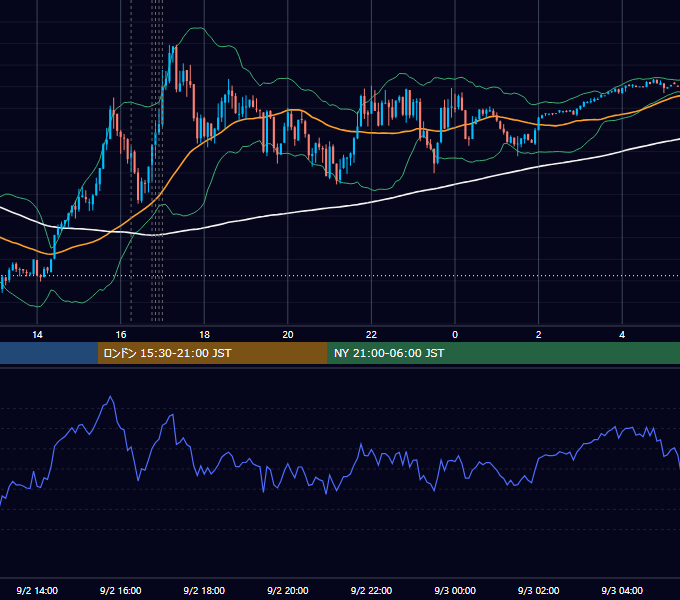The height and width of the screenshot is (600, 680).
Task: Select the NY 21:00-06:00 JST session bar
Action: point(503,353)
